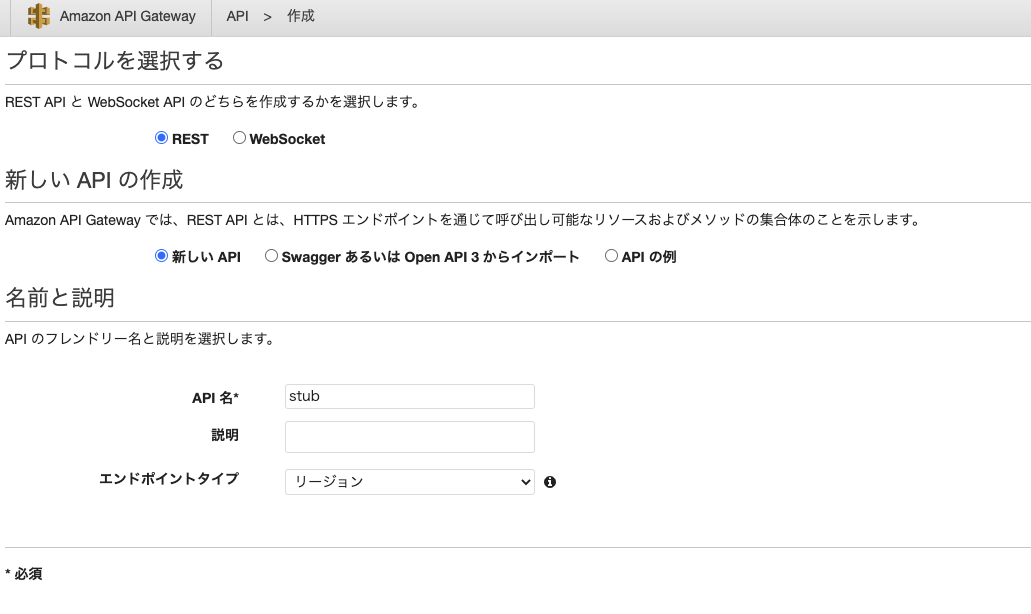Screen dimensions: 1031x614
Task: Focus the API 名 input containing stub
Action: (x=410, y=396)
